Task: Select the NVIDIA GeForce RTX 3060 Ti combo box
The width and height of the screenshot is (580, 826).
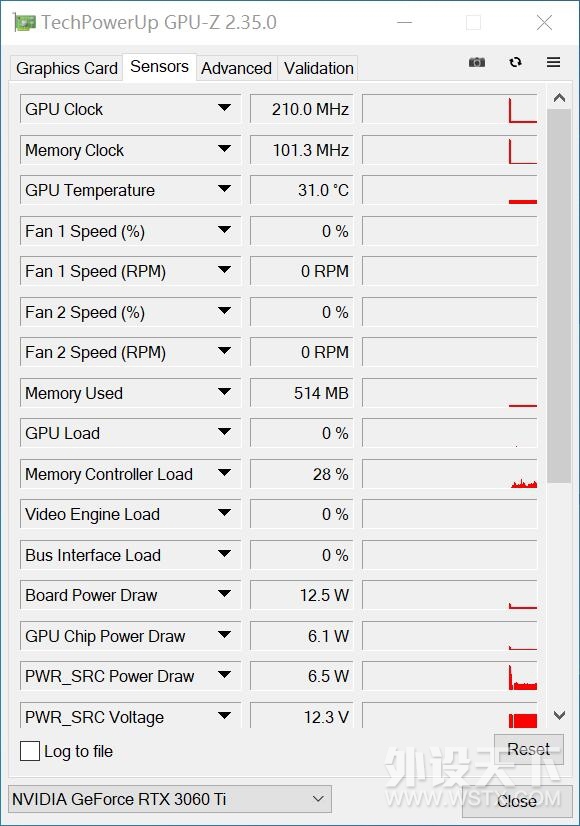Action: point(170,799)
